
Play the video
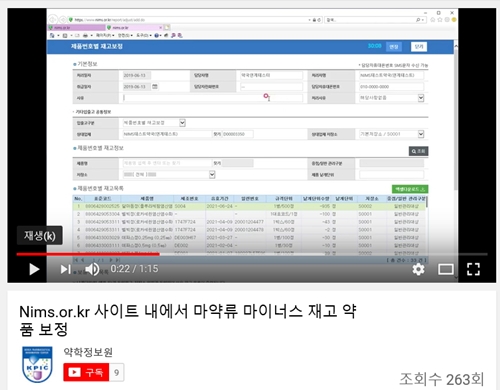click(34, 269)
